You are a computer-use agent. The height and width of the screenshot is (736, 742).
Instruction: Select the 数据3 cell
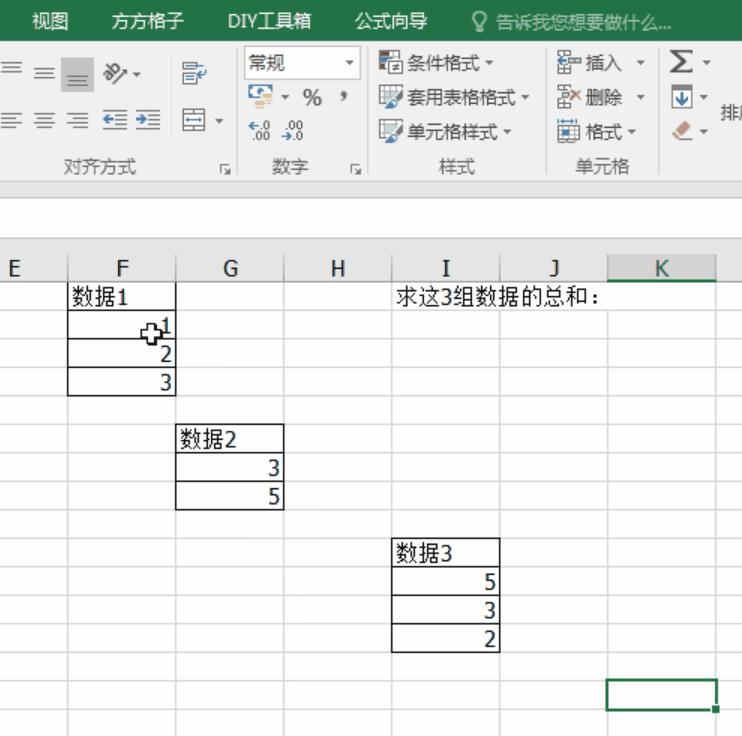pos(446,553)
